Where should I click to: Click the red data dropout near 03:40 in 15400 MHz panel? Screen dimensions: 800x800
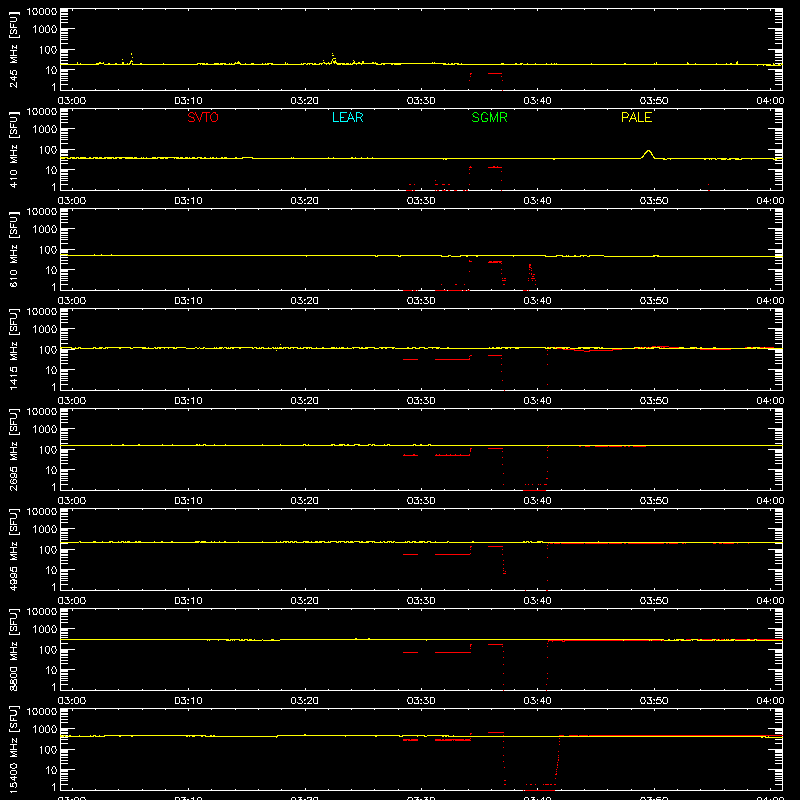click(540, 788)
